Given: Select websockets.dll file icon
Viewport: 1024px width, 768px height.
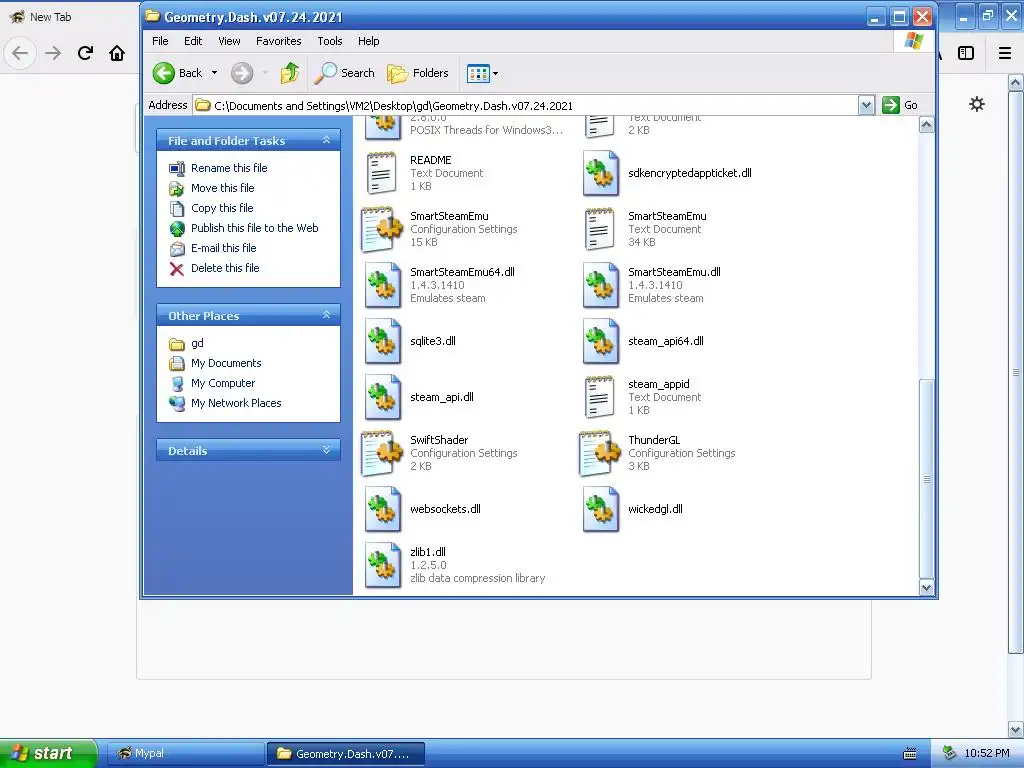Looking at the screenshot, I should [383, 509].
